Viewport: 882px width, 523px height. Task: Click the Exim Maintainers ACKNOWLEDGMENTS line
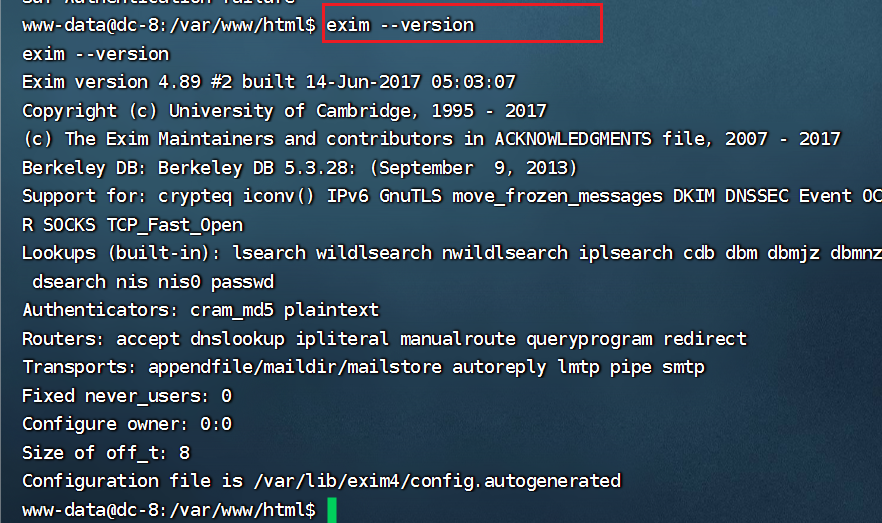click(x=431, y=139)
